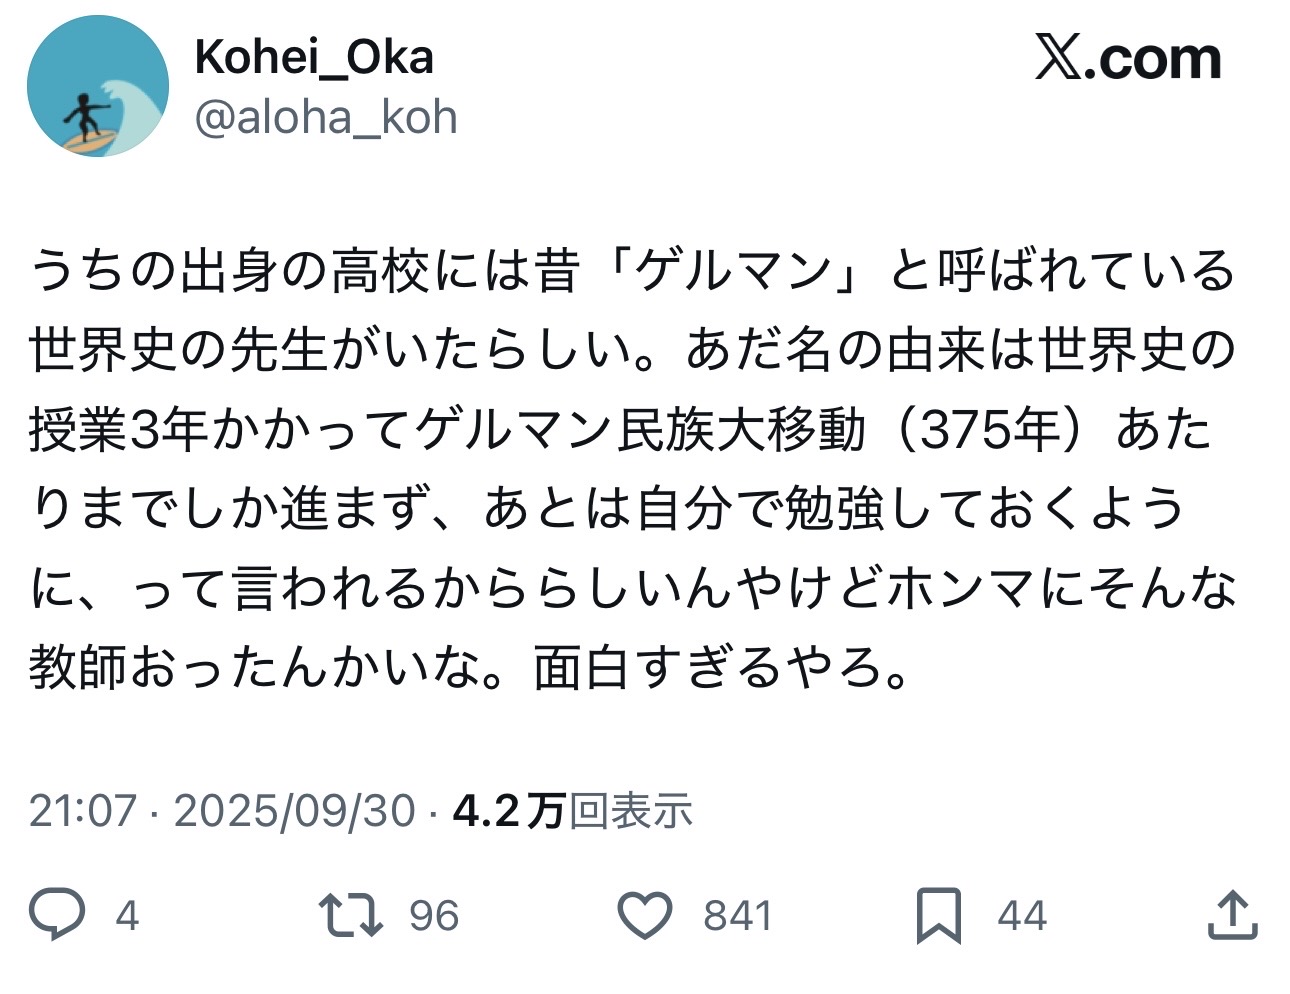Open the share menu via the upload arrow icon
Screen dimensions: 1290x994
1232,915
